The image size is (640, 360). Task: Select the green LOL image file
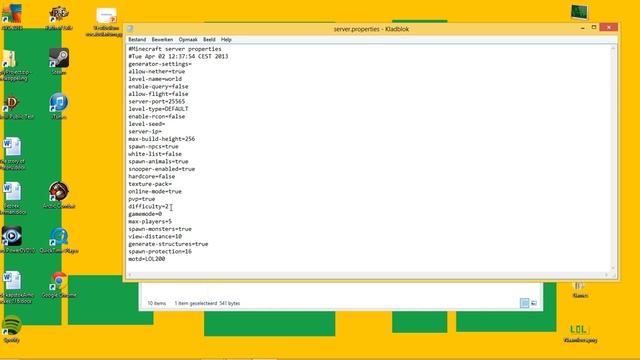pos(580,332)
